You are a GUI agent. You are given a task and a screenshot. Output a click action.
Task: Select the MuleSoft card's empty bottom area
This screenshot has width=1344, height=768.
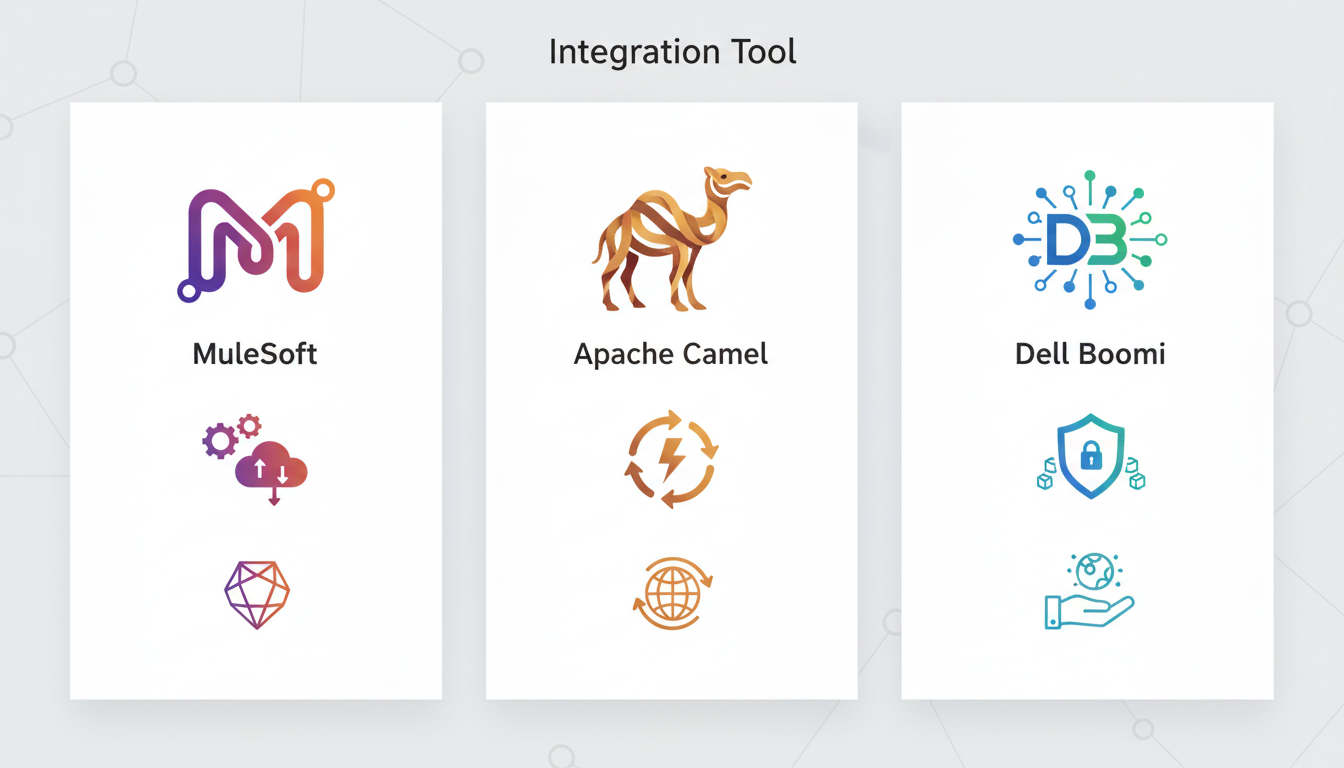[256, 665]
